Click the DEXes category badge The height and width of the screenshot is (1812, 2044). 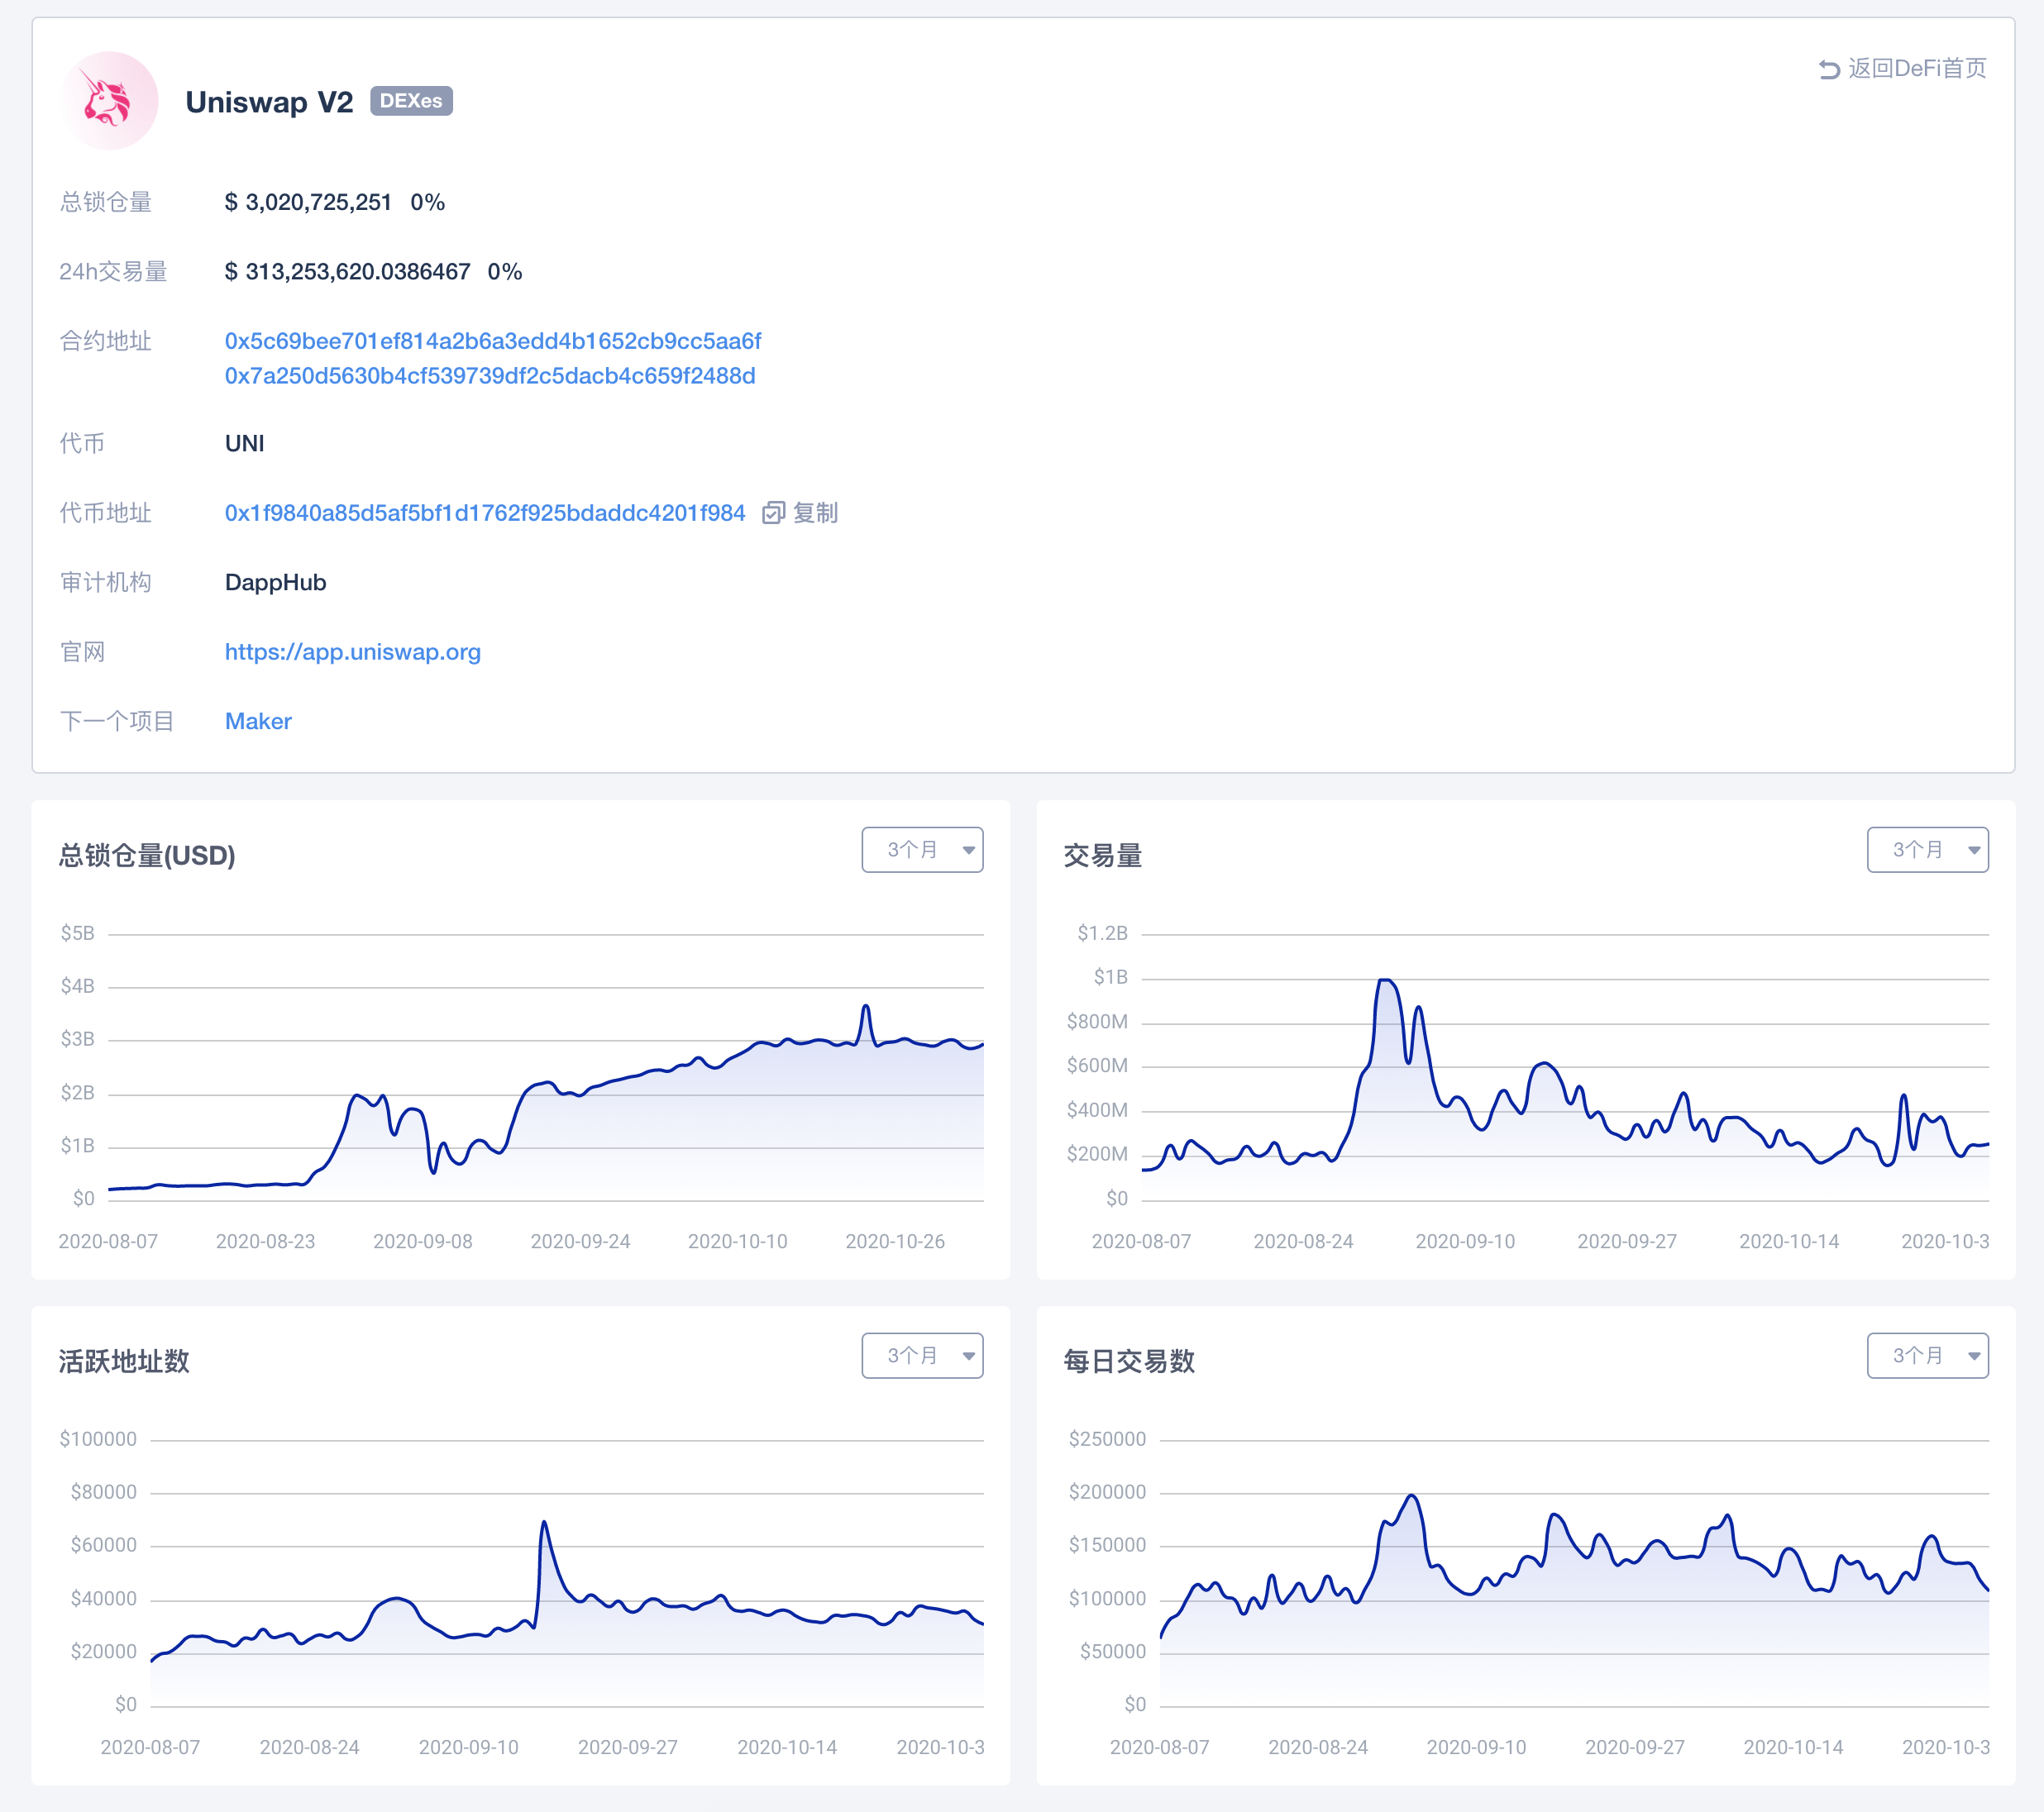411,101
